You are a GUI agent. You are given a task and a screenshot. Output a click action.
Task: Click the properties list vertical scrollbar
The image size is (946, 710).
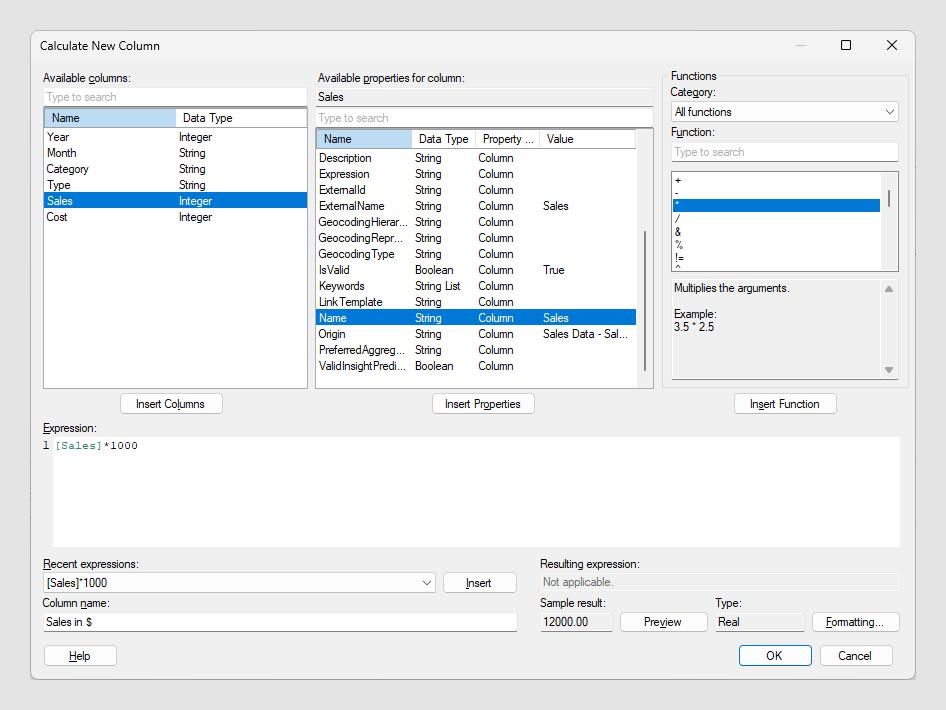[645, 300]
